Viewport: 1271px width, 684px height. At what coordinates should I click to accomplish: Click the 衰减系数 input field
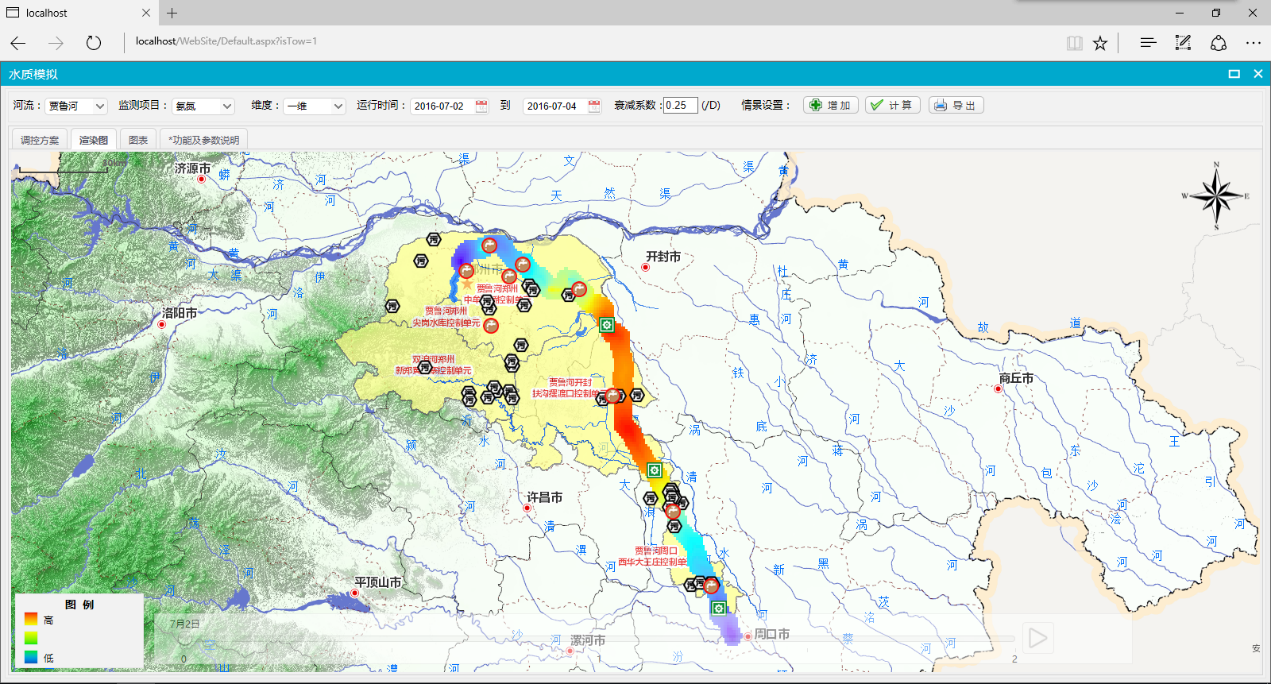(x=680, y=105)
